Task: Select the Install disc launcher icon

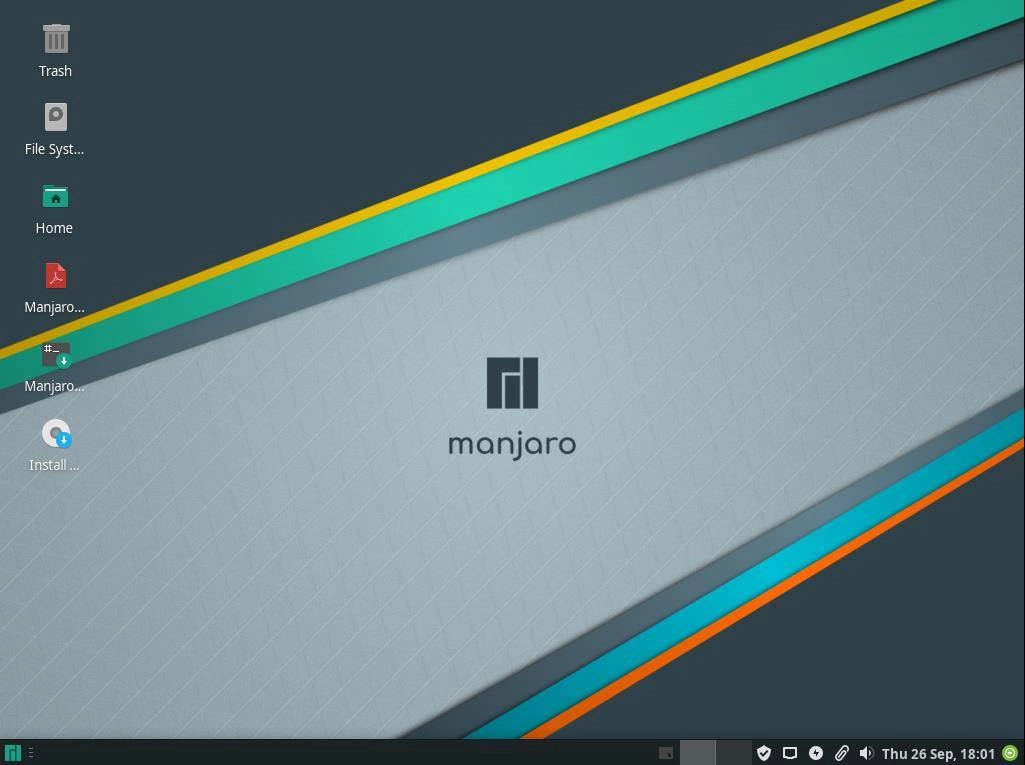Action: click(x=56, y=434)
